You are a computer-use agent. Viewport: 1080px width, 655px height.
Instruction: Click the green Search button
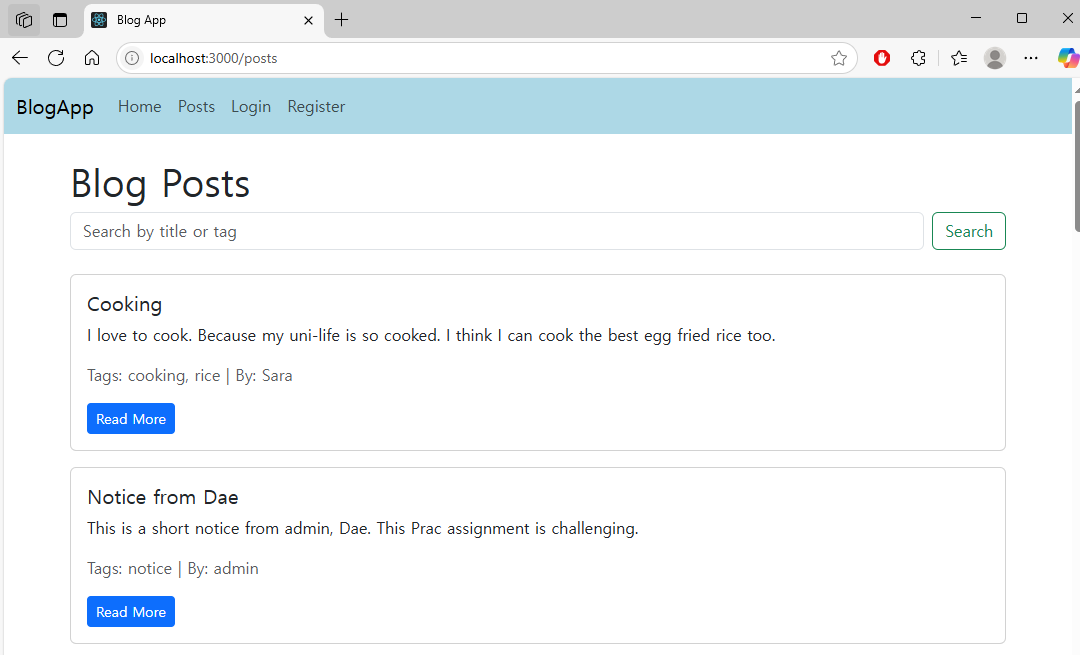click(968, 231)
